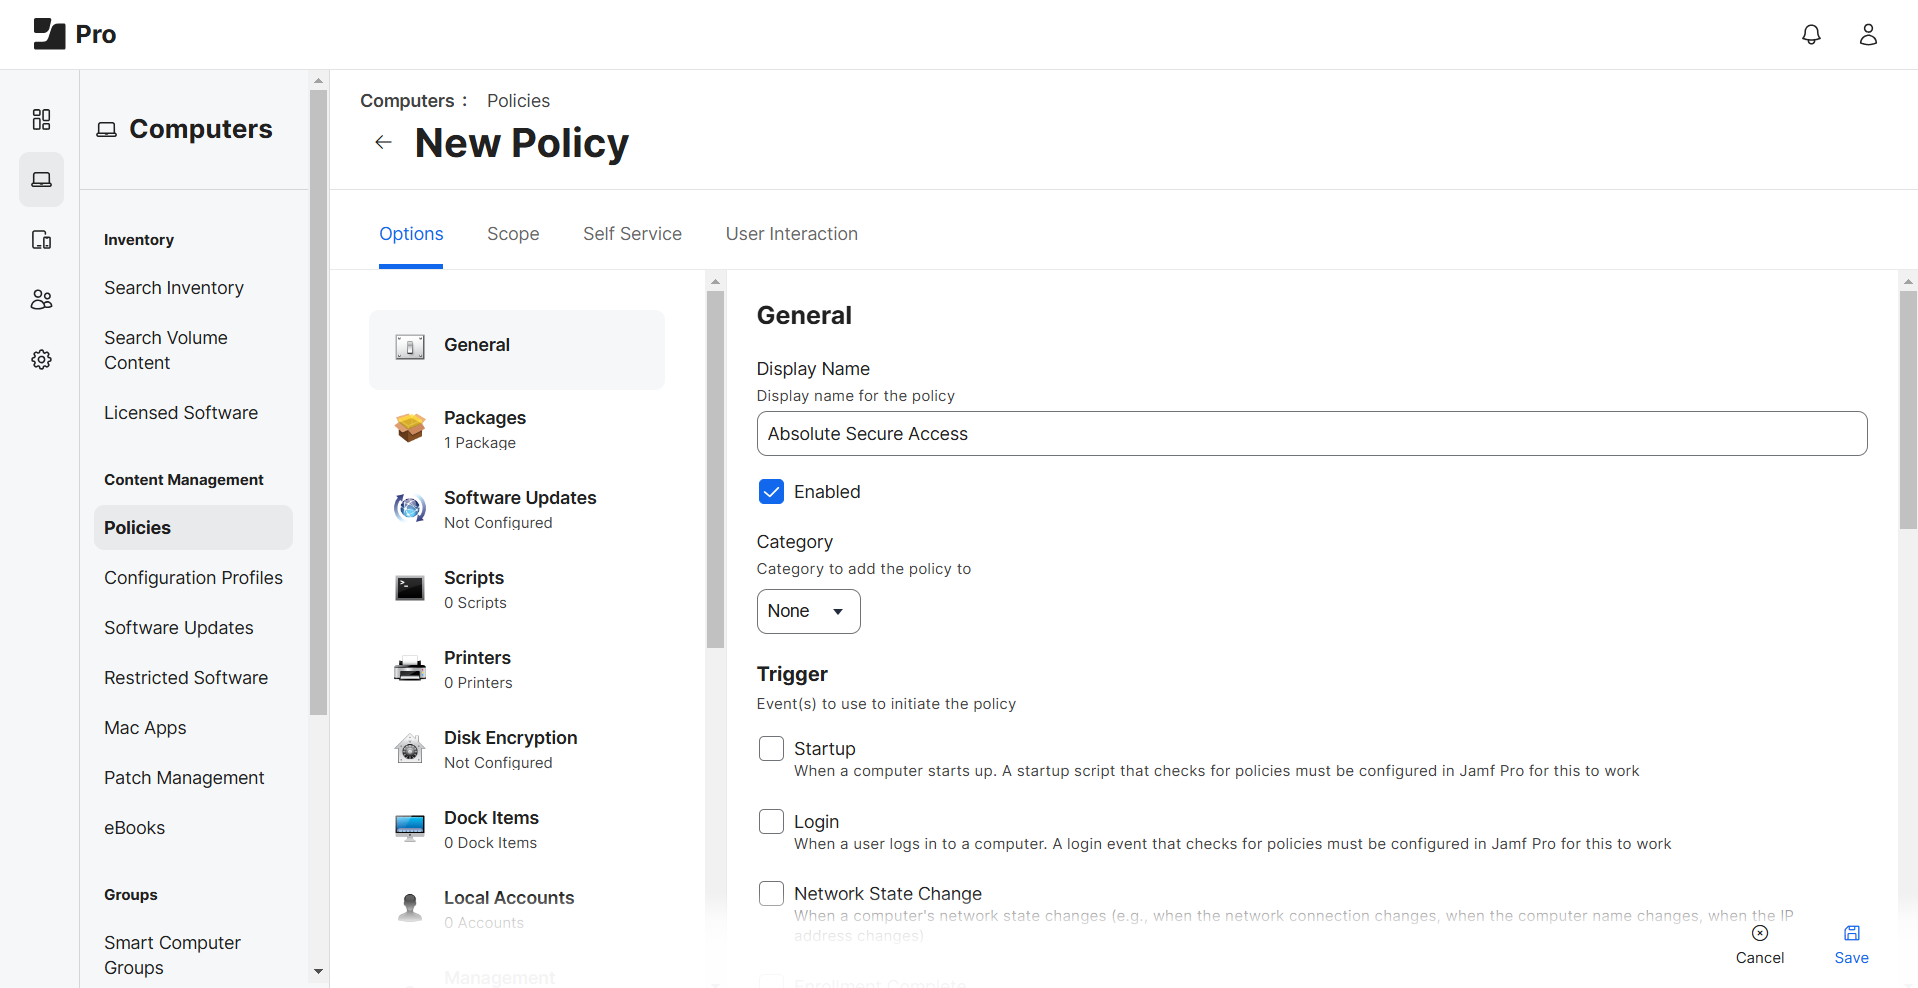Click the sidebar scroll down arrow
1918x988 pixels.
319,971
